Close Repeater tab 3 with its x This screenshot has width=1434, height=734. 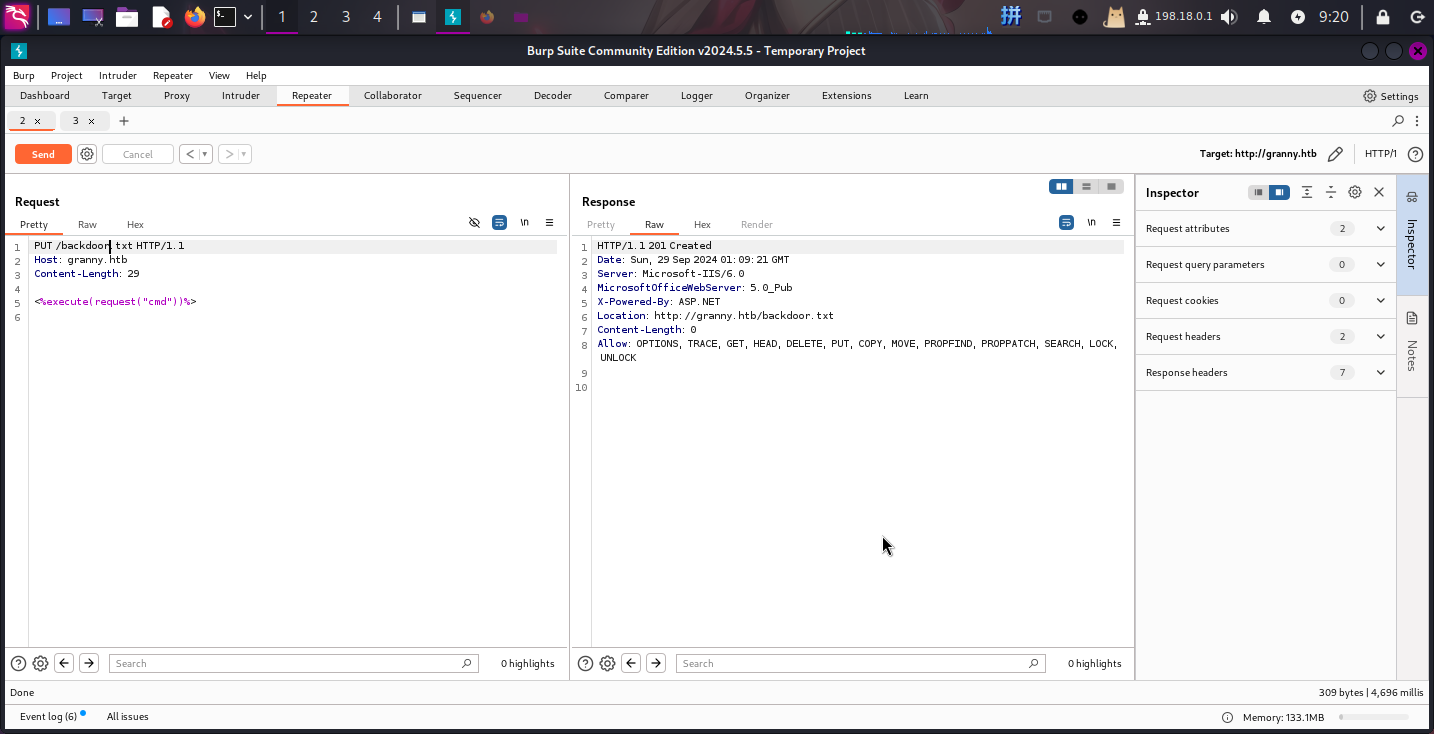pos(91,121)
